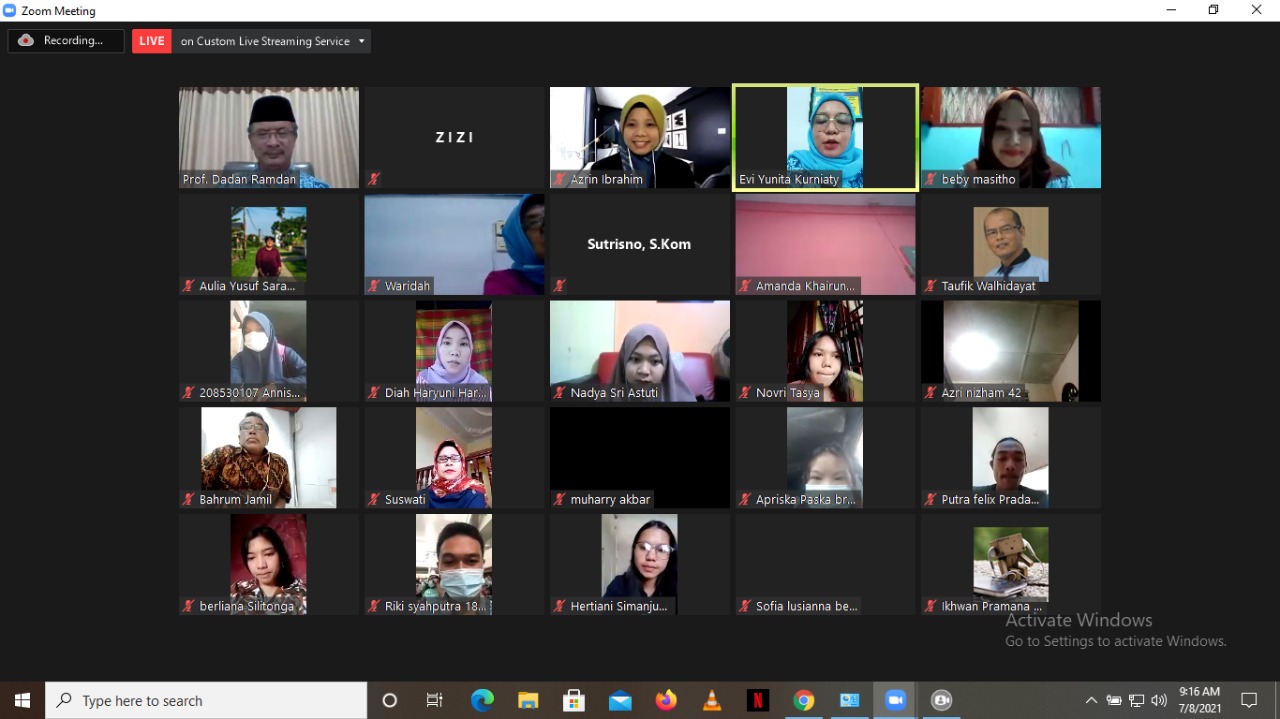Select Prof. Dadan Ramdan's video tile
The width and height of the screenshot is (1280, 719).
pyautogui.click(x=268, y=137)
